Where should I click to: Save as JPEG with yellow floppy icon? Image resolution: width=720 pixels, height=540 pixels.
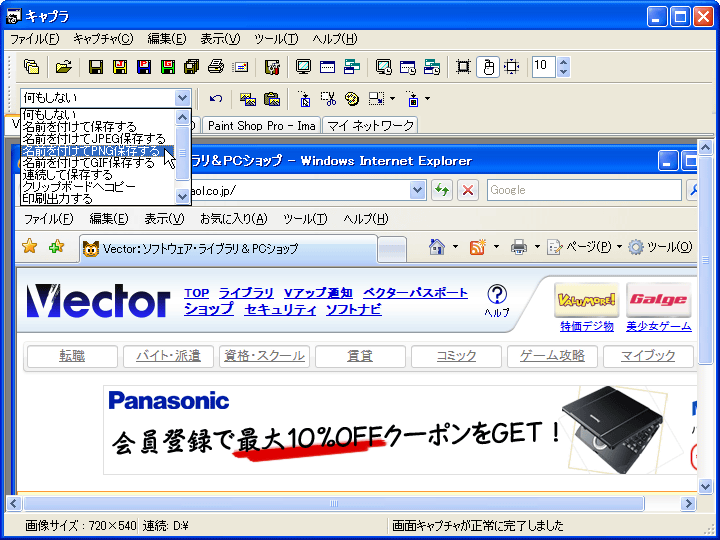[120, 67]
